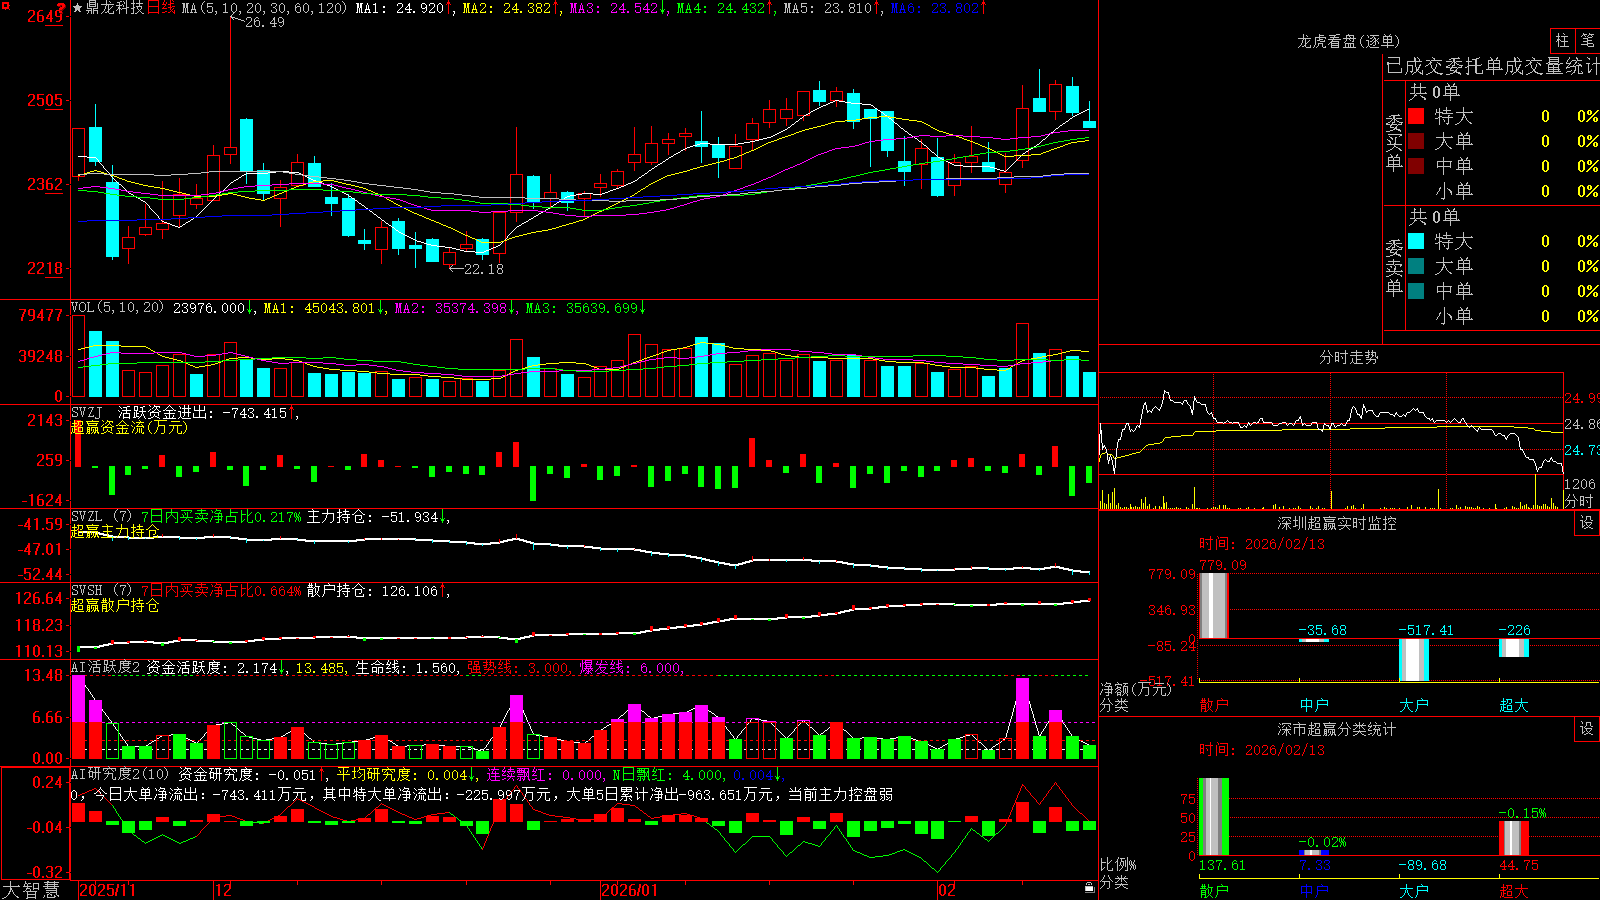Click the cyan 特大 swatch under 委卖单
This screenshot has width=1600, height=900.
coord(1416,241)
